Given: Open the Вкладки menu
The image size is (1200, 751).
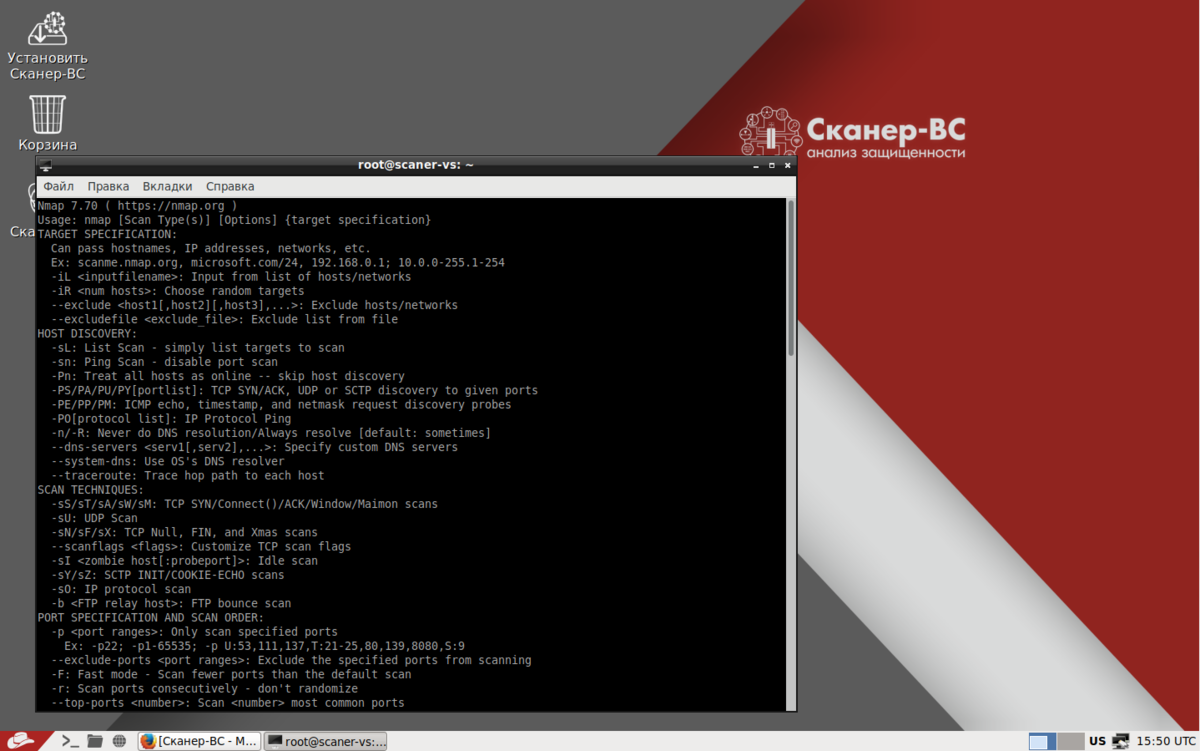Looking at the screenshot, I should click(167, 186).
